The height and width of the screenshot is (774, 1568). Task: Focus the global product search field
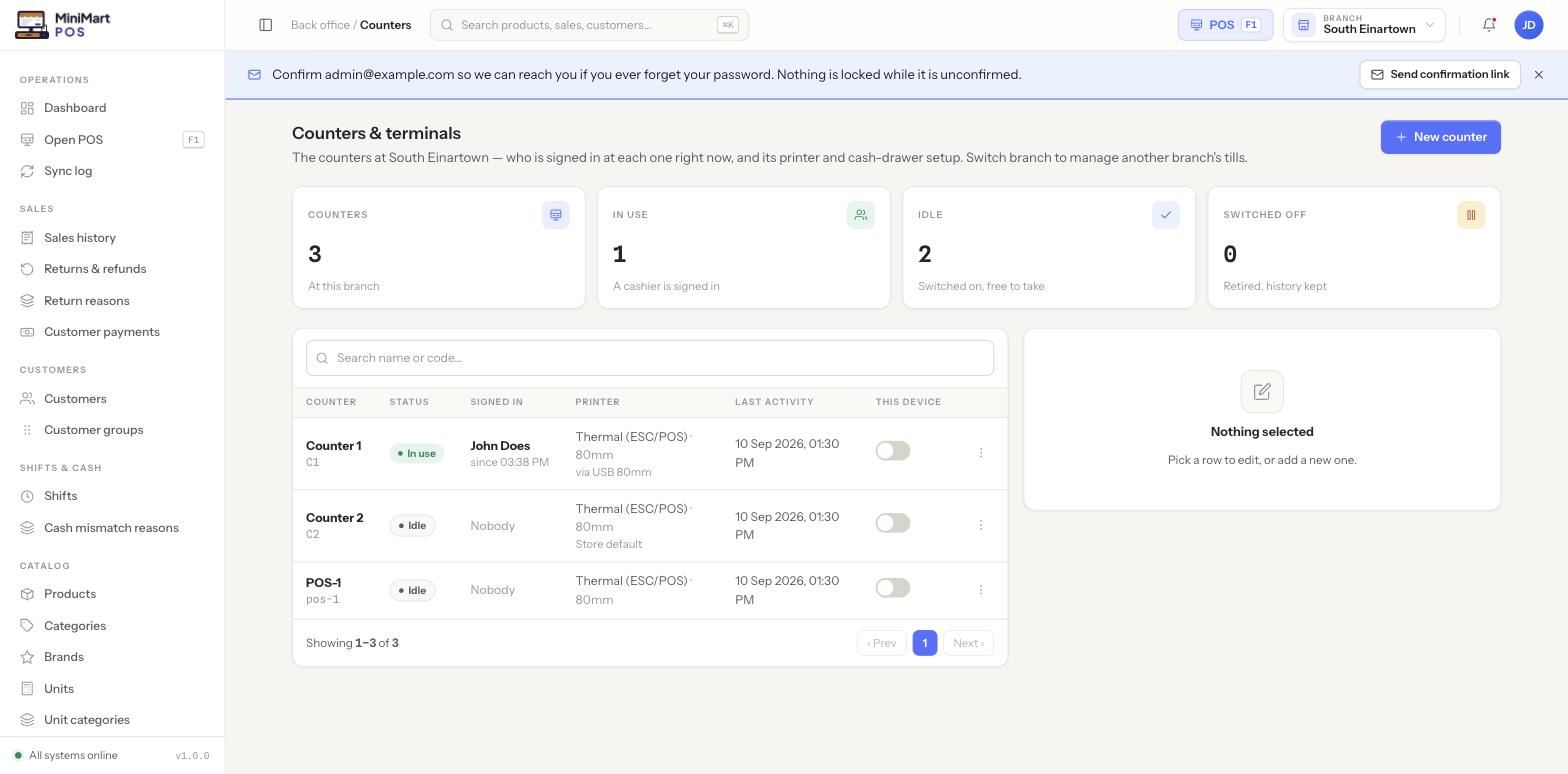click(589, 25)
